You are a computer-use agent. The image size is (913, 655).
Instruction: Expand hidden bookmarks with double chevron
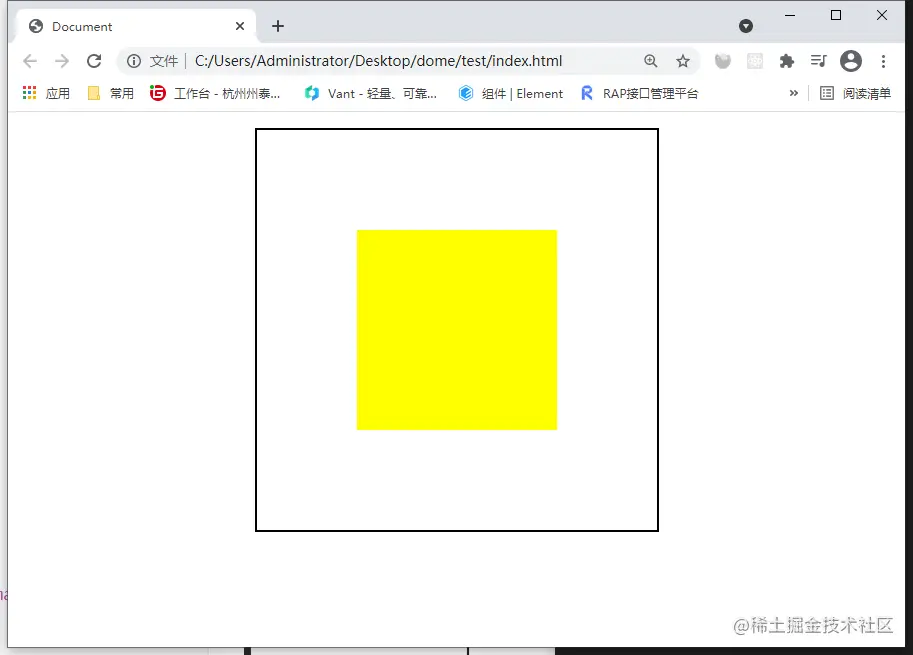pyautogui.click(x=794, y=93)
